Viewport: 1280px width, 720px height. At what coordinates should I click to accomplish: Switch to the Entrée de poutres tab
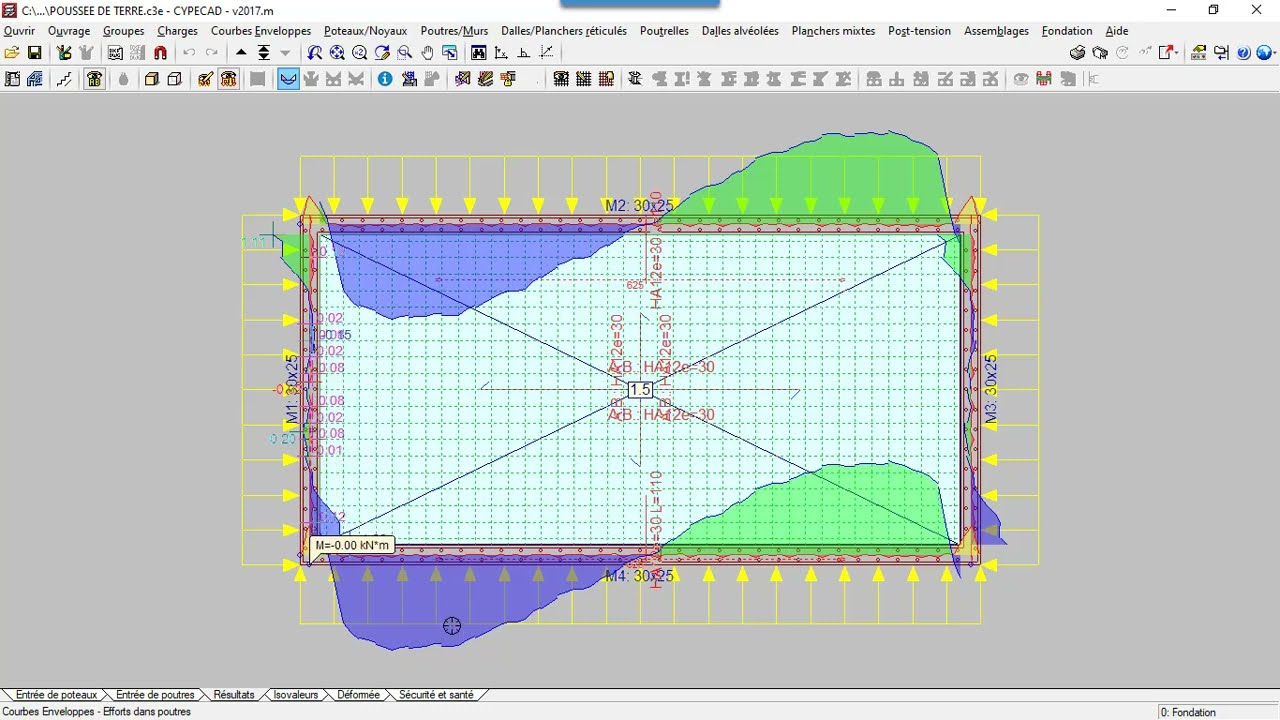point(155,695)
